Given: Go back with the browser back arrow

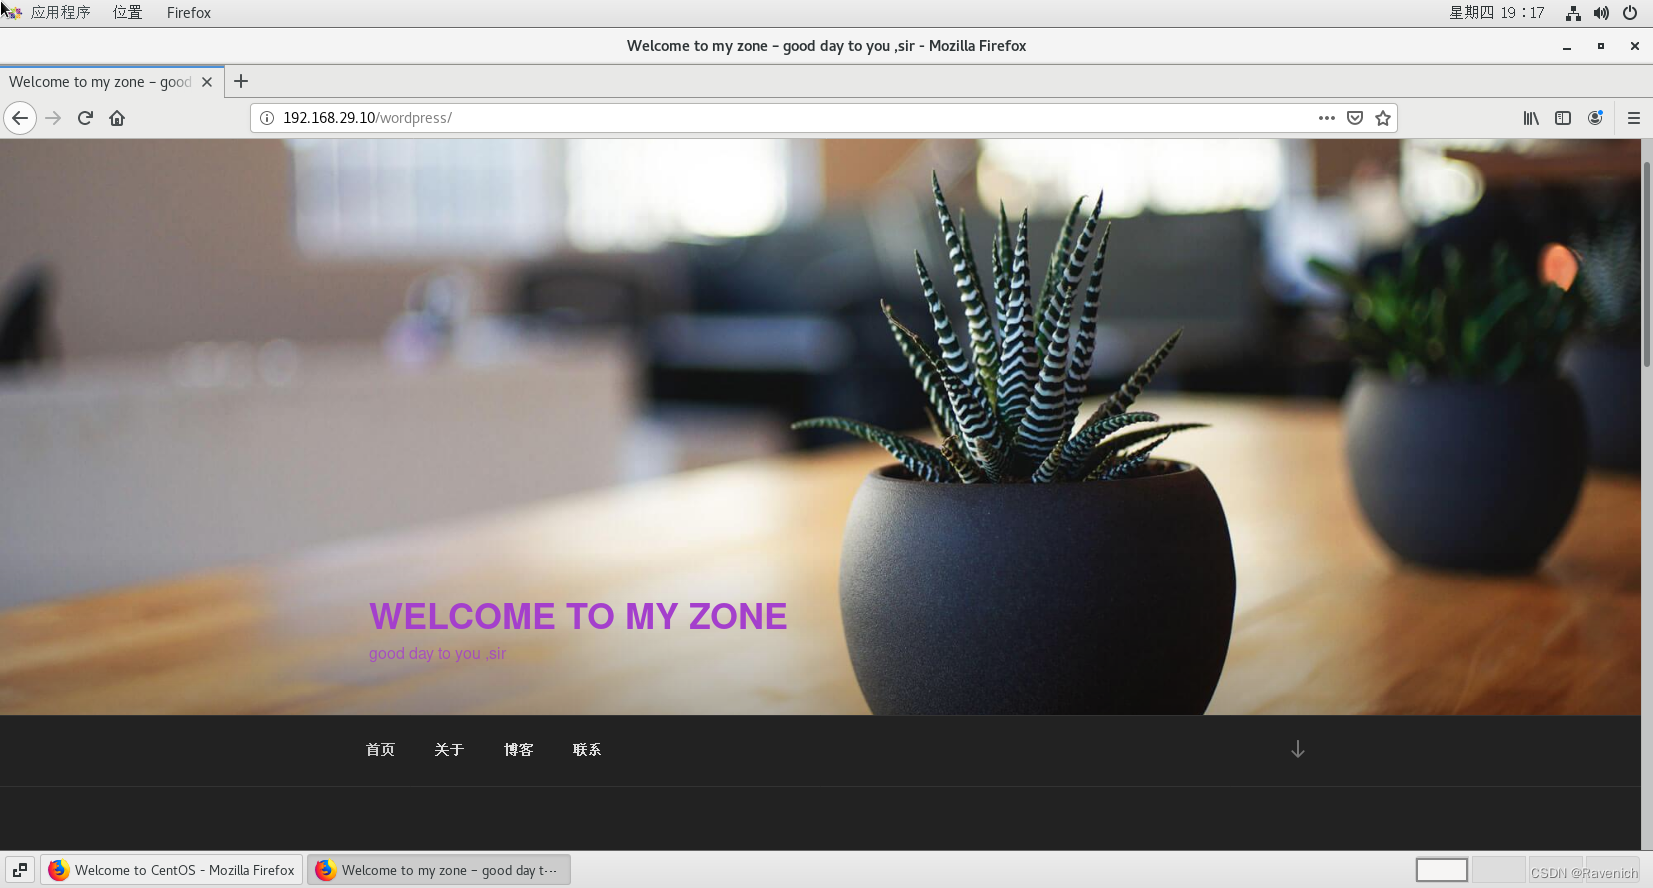Looking at the screenshot, I should pos(20,118).
